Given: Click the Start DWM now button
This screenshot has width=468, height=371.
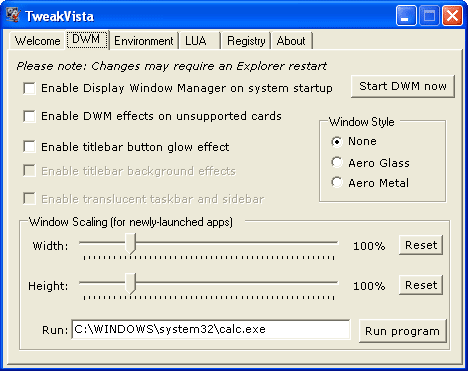Looking at the screenshot, I should pos(403,86).
